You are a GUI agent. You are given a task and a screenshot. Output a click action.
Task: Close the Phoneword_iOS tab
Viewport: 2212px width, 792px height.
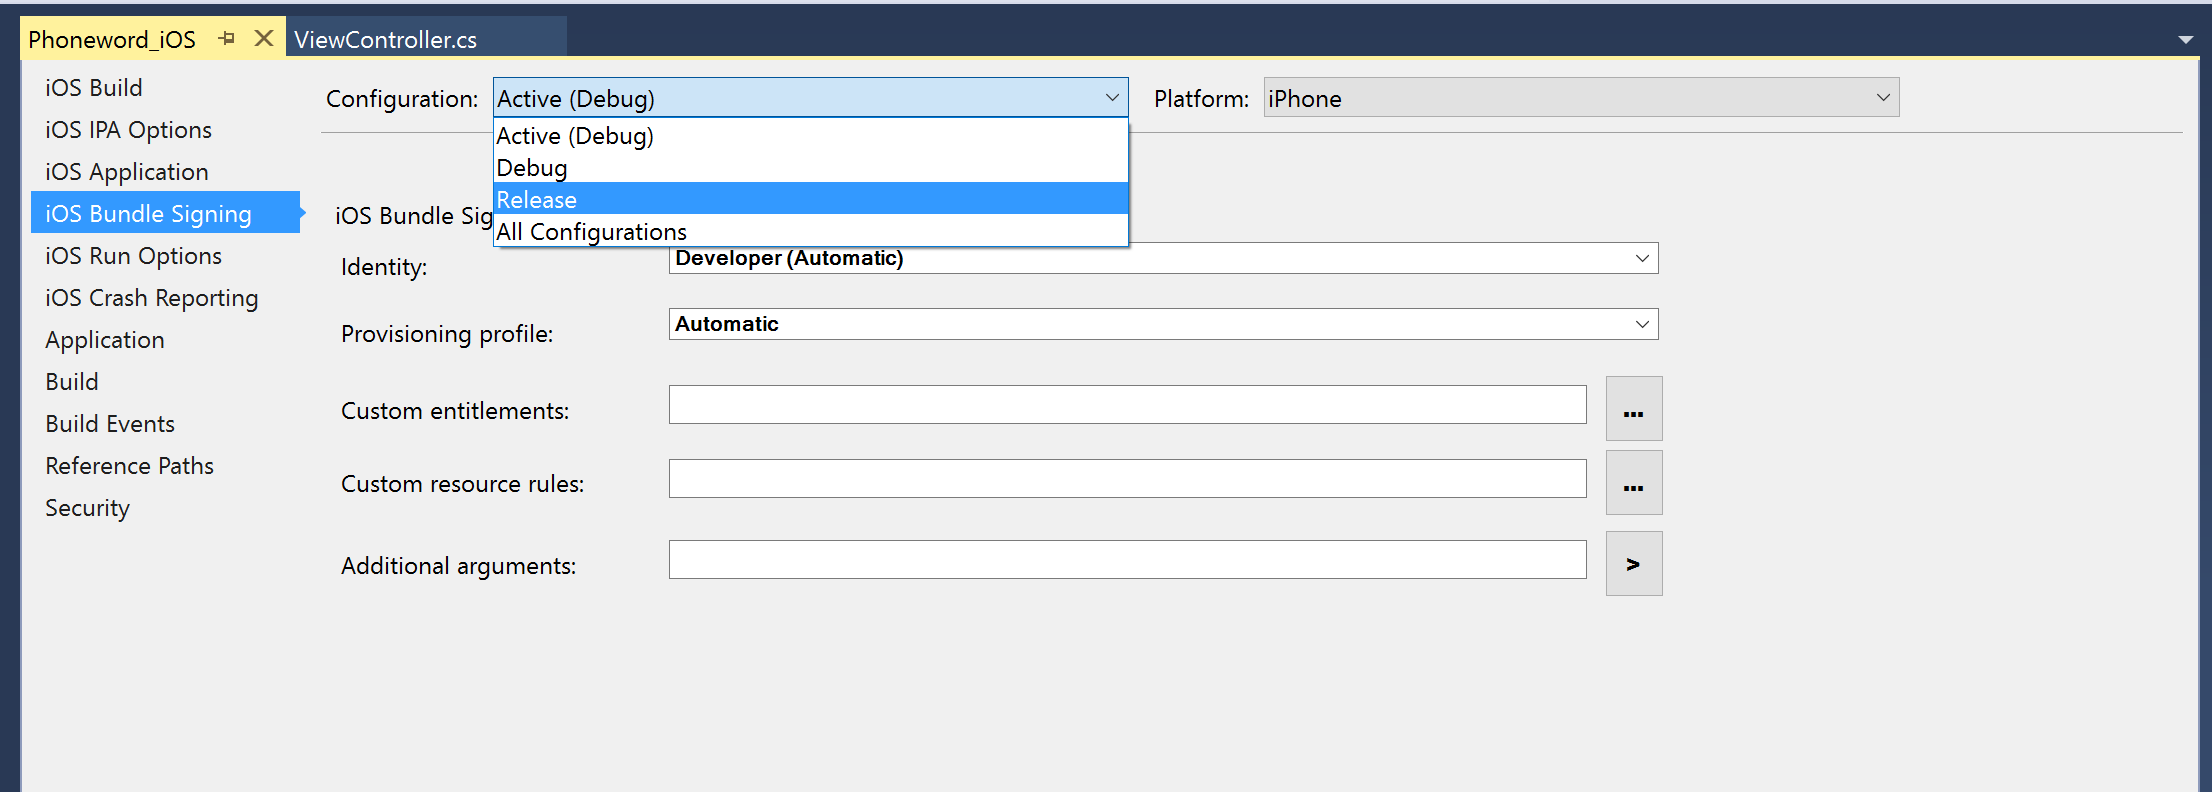click(x=263, y=38)
